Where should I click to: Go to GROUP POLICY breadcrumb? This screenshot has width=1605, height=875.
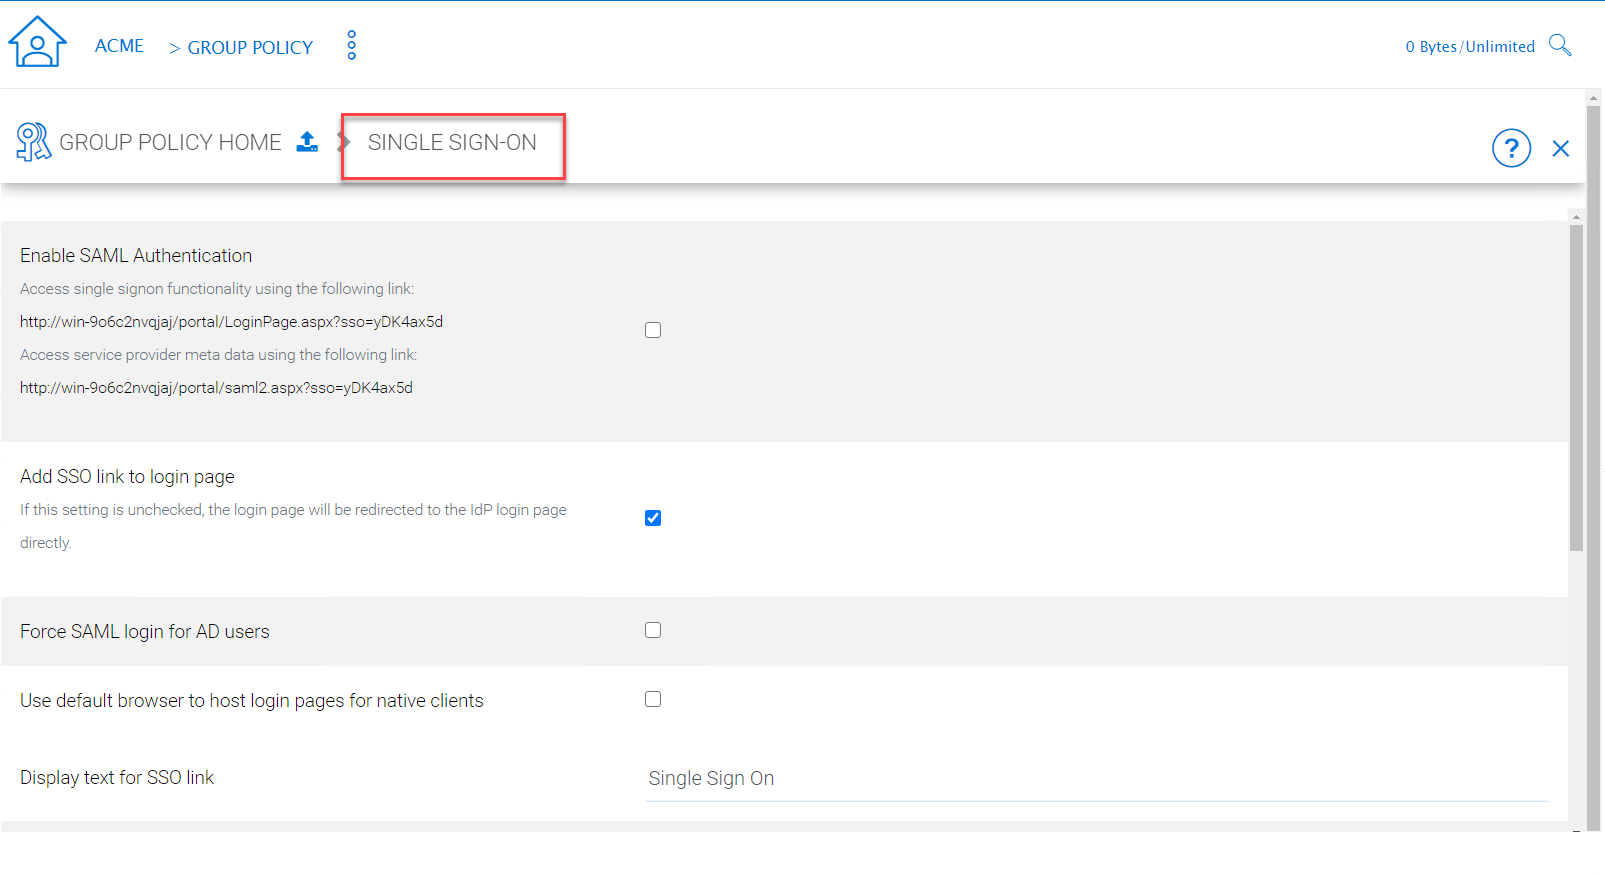point(250,48)
